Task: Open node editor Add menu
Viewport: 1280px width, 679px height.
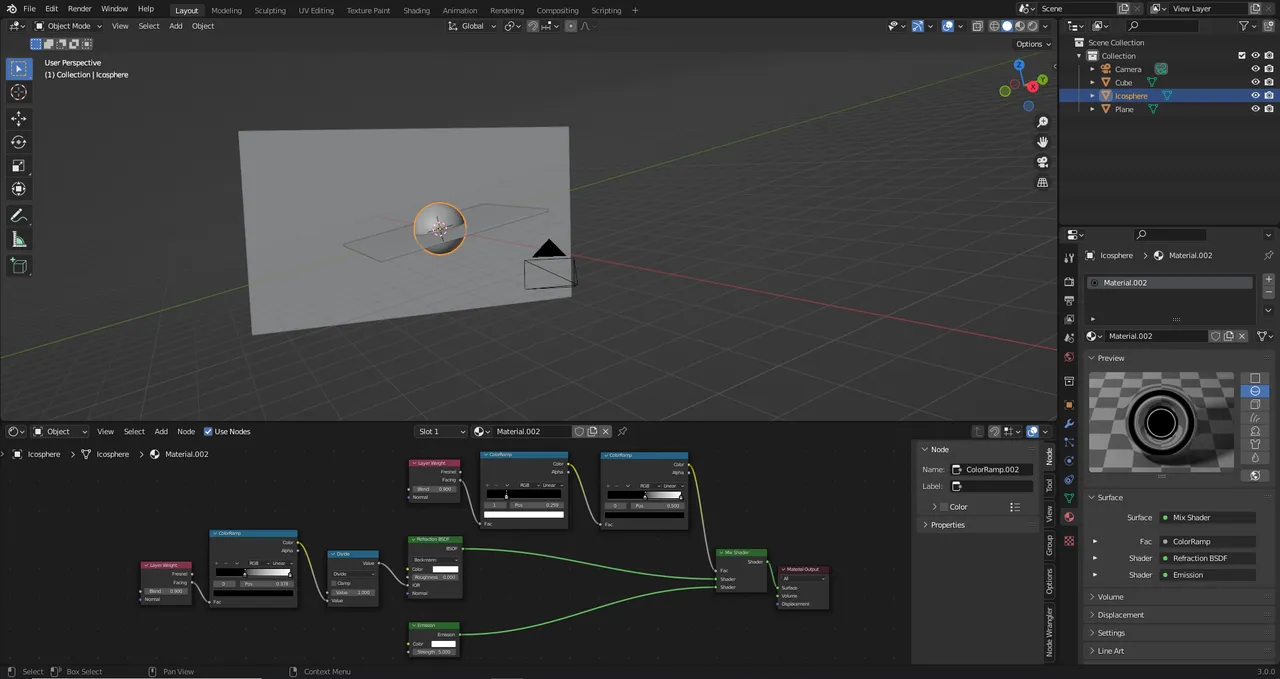Action: [x=161, y=431]
